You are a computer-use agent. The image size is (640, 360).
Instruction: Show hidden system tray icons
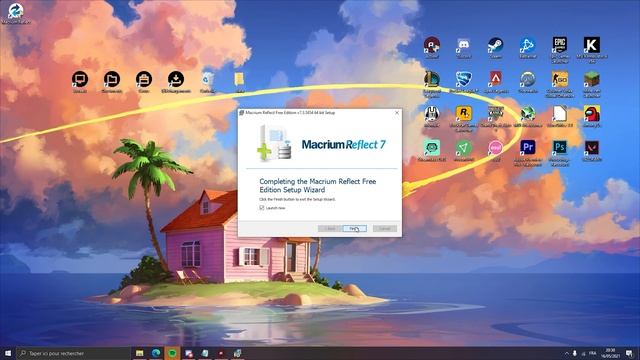(567, 353)
